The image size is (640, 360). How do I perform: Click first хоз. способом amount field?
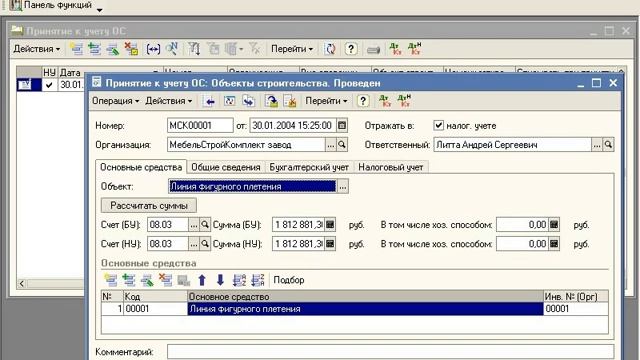(522, 224)
